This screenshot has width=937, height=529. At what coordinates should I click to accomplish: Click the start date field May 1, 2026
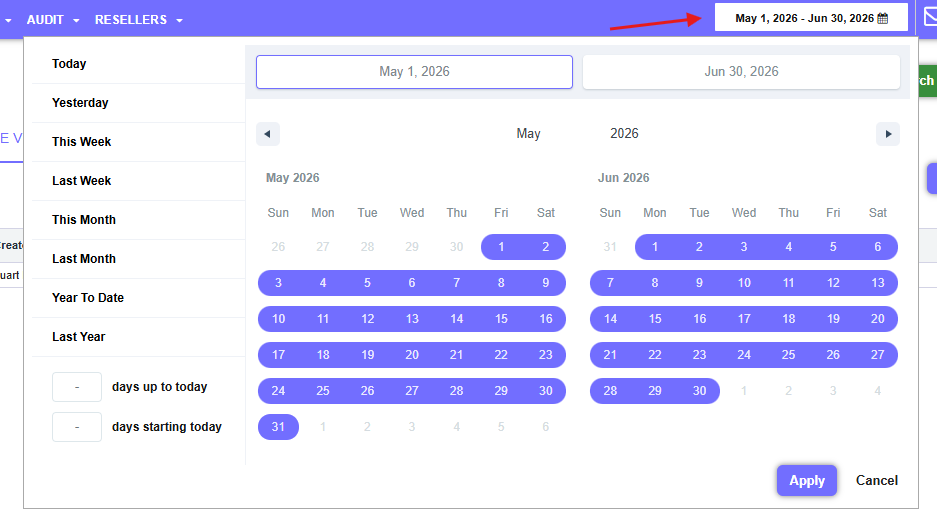click(414, 72)
